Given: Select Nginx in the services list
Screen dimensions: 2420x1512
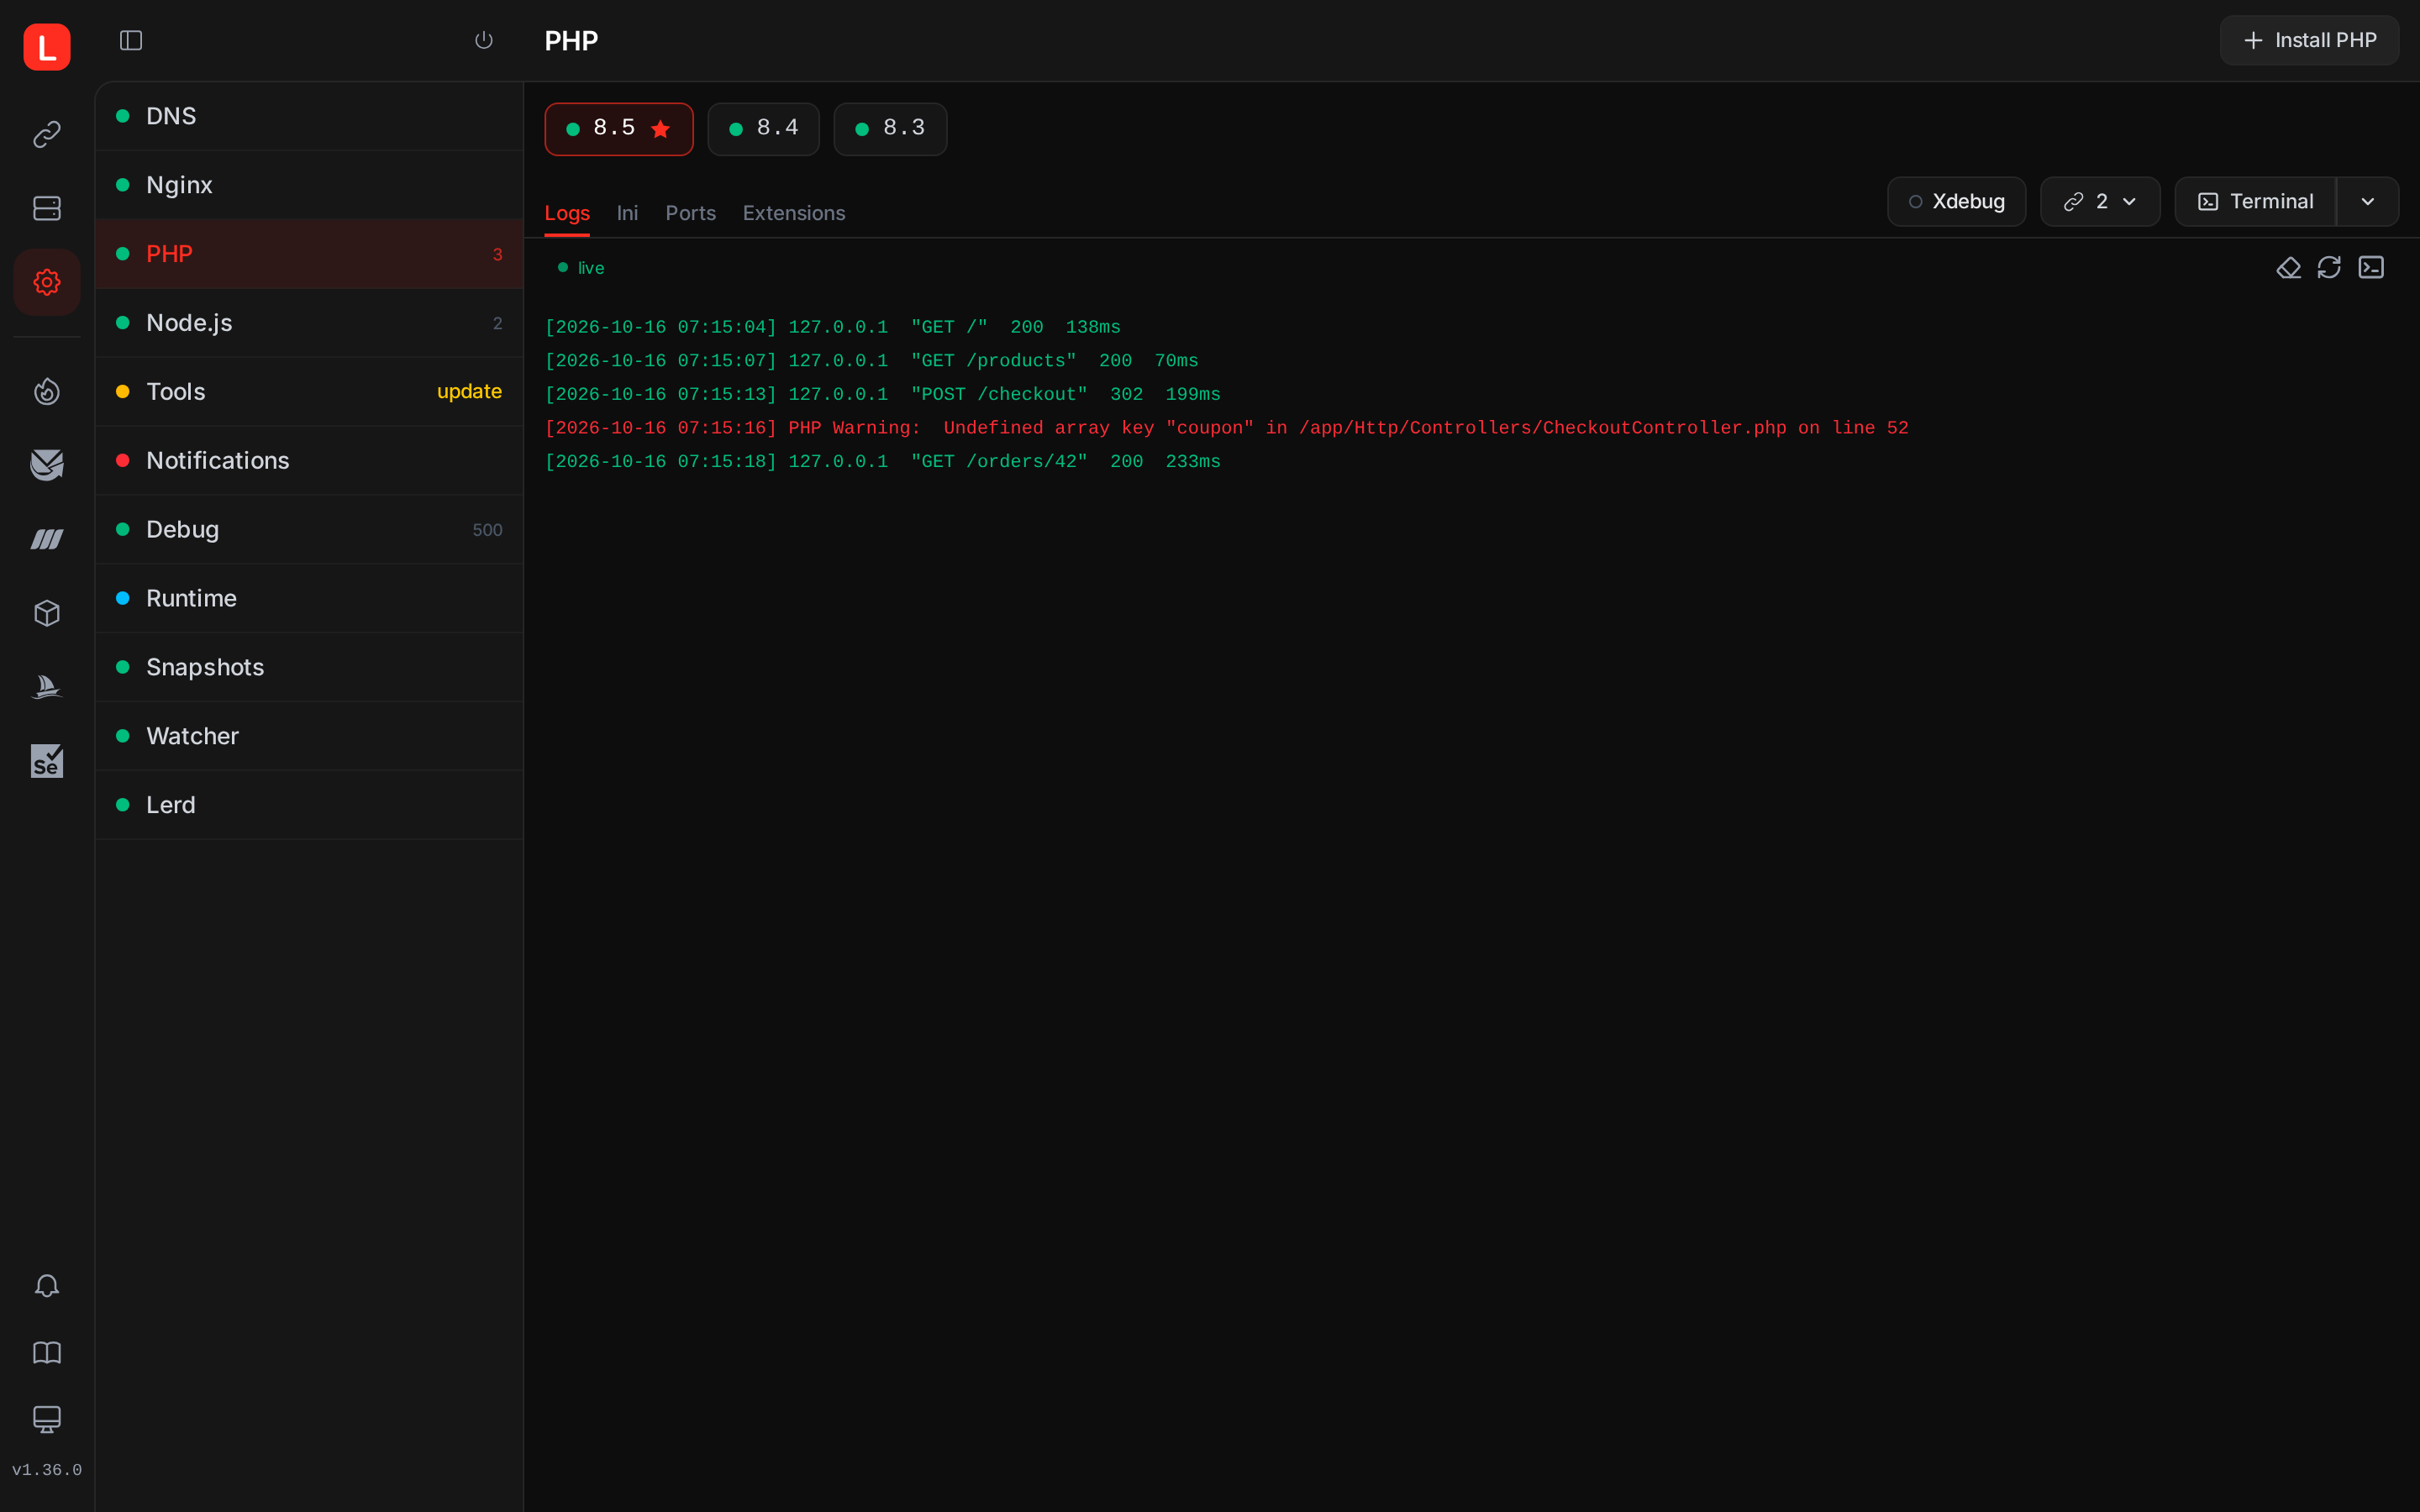Looking at the screenshot, I should coord(309,185).
